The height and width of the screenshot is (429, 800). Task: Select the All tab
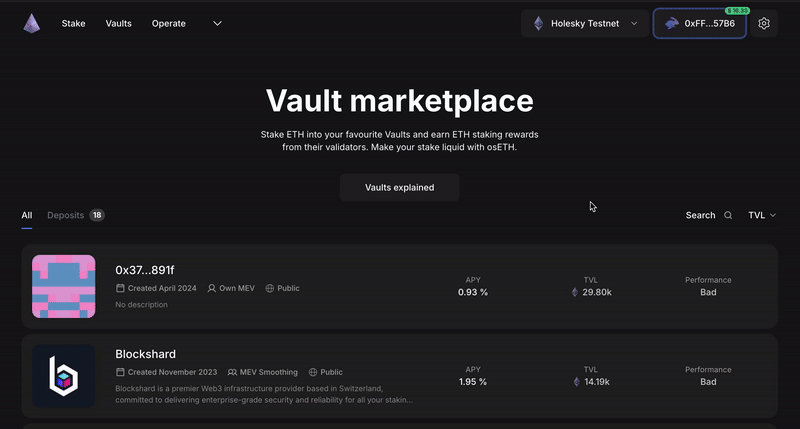coord(27,215)
